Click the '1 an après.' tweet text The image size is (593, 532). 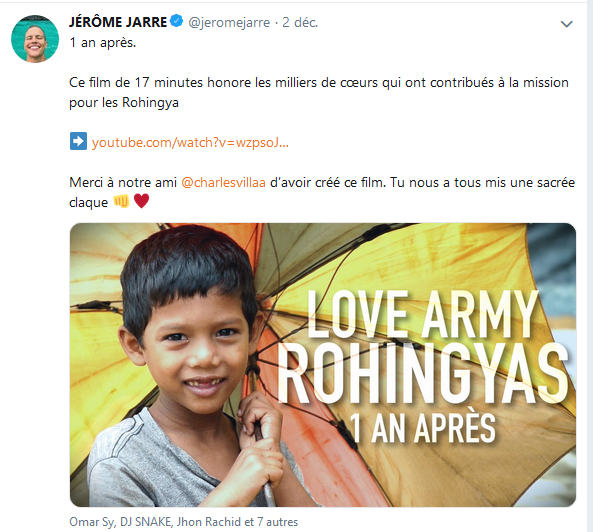(x=102, y=43)
